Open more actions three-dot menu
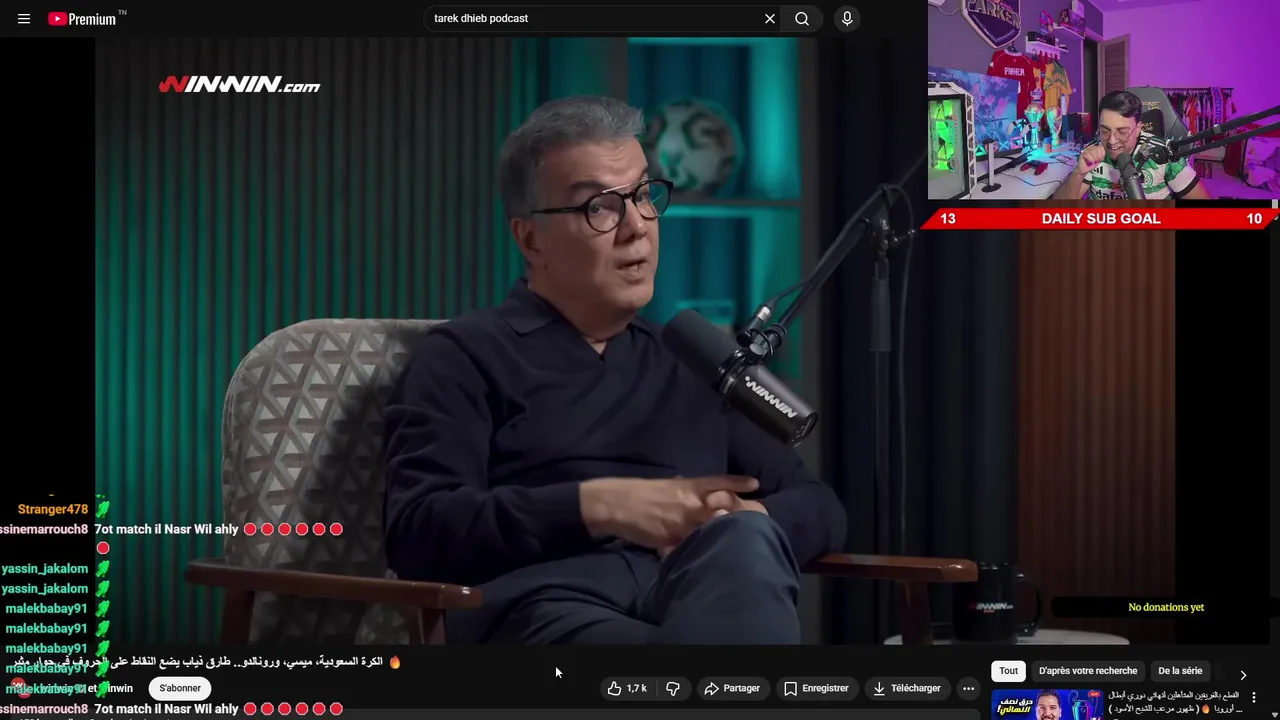This screenshot has width=1280, height=720. tap(968, 688)
